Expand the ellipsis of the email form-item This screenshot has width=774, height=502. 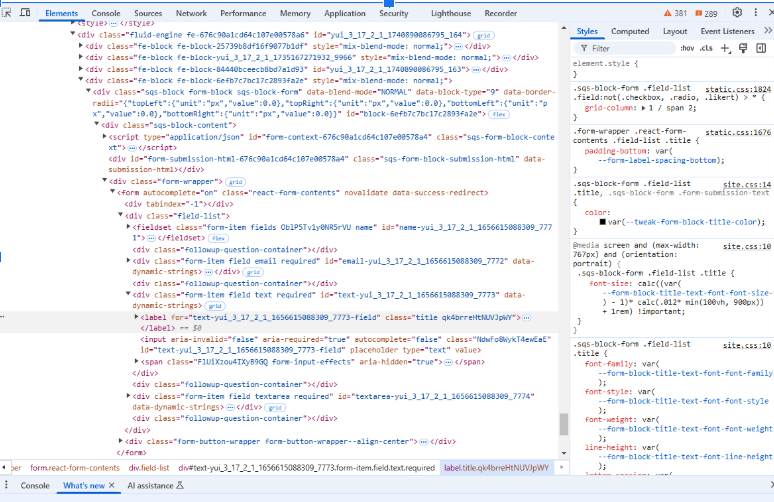pyautogui.click(x=208, y=272)
